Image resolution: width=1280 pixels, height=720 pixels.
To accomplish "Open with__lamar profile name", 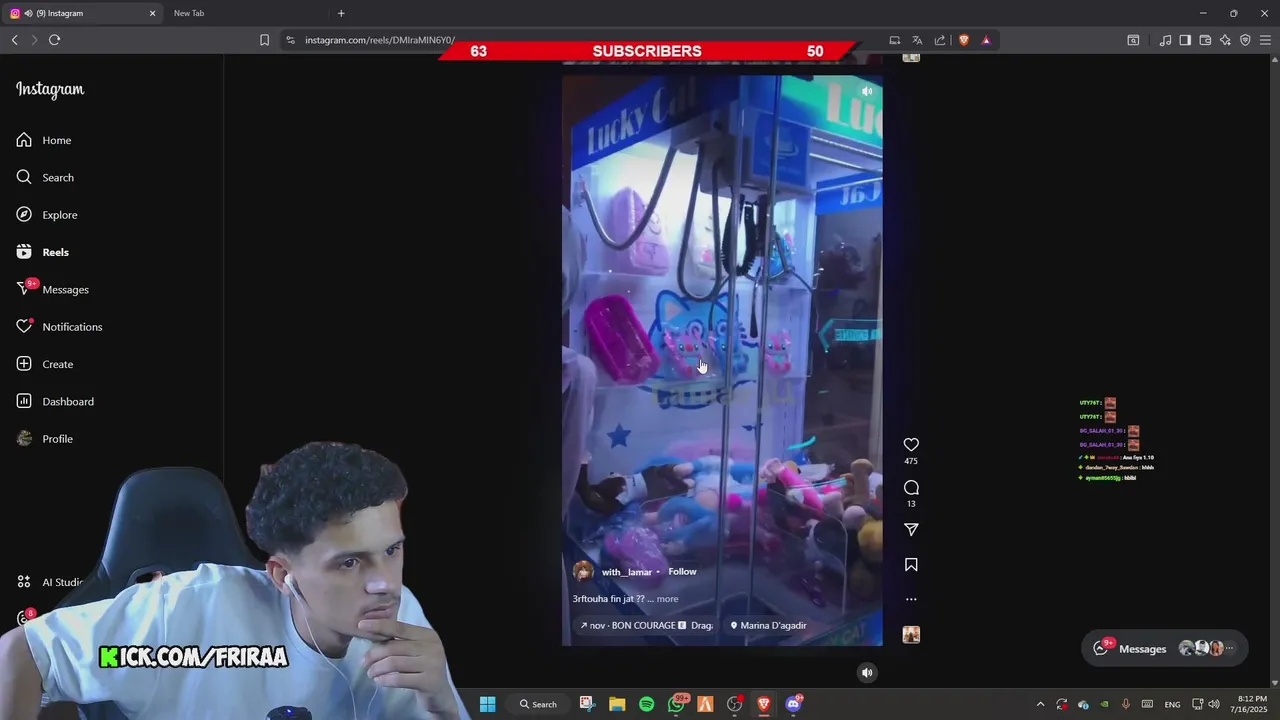I will click(627, 572).
